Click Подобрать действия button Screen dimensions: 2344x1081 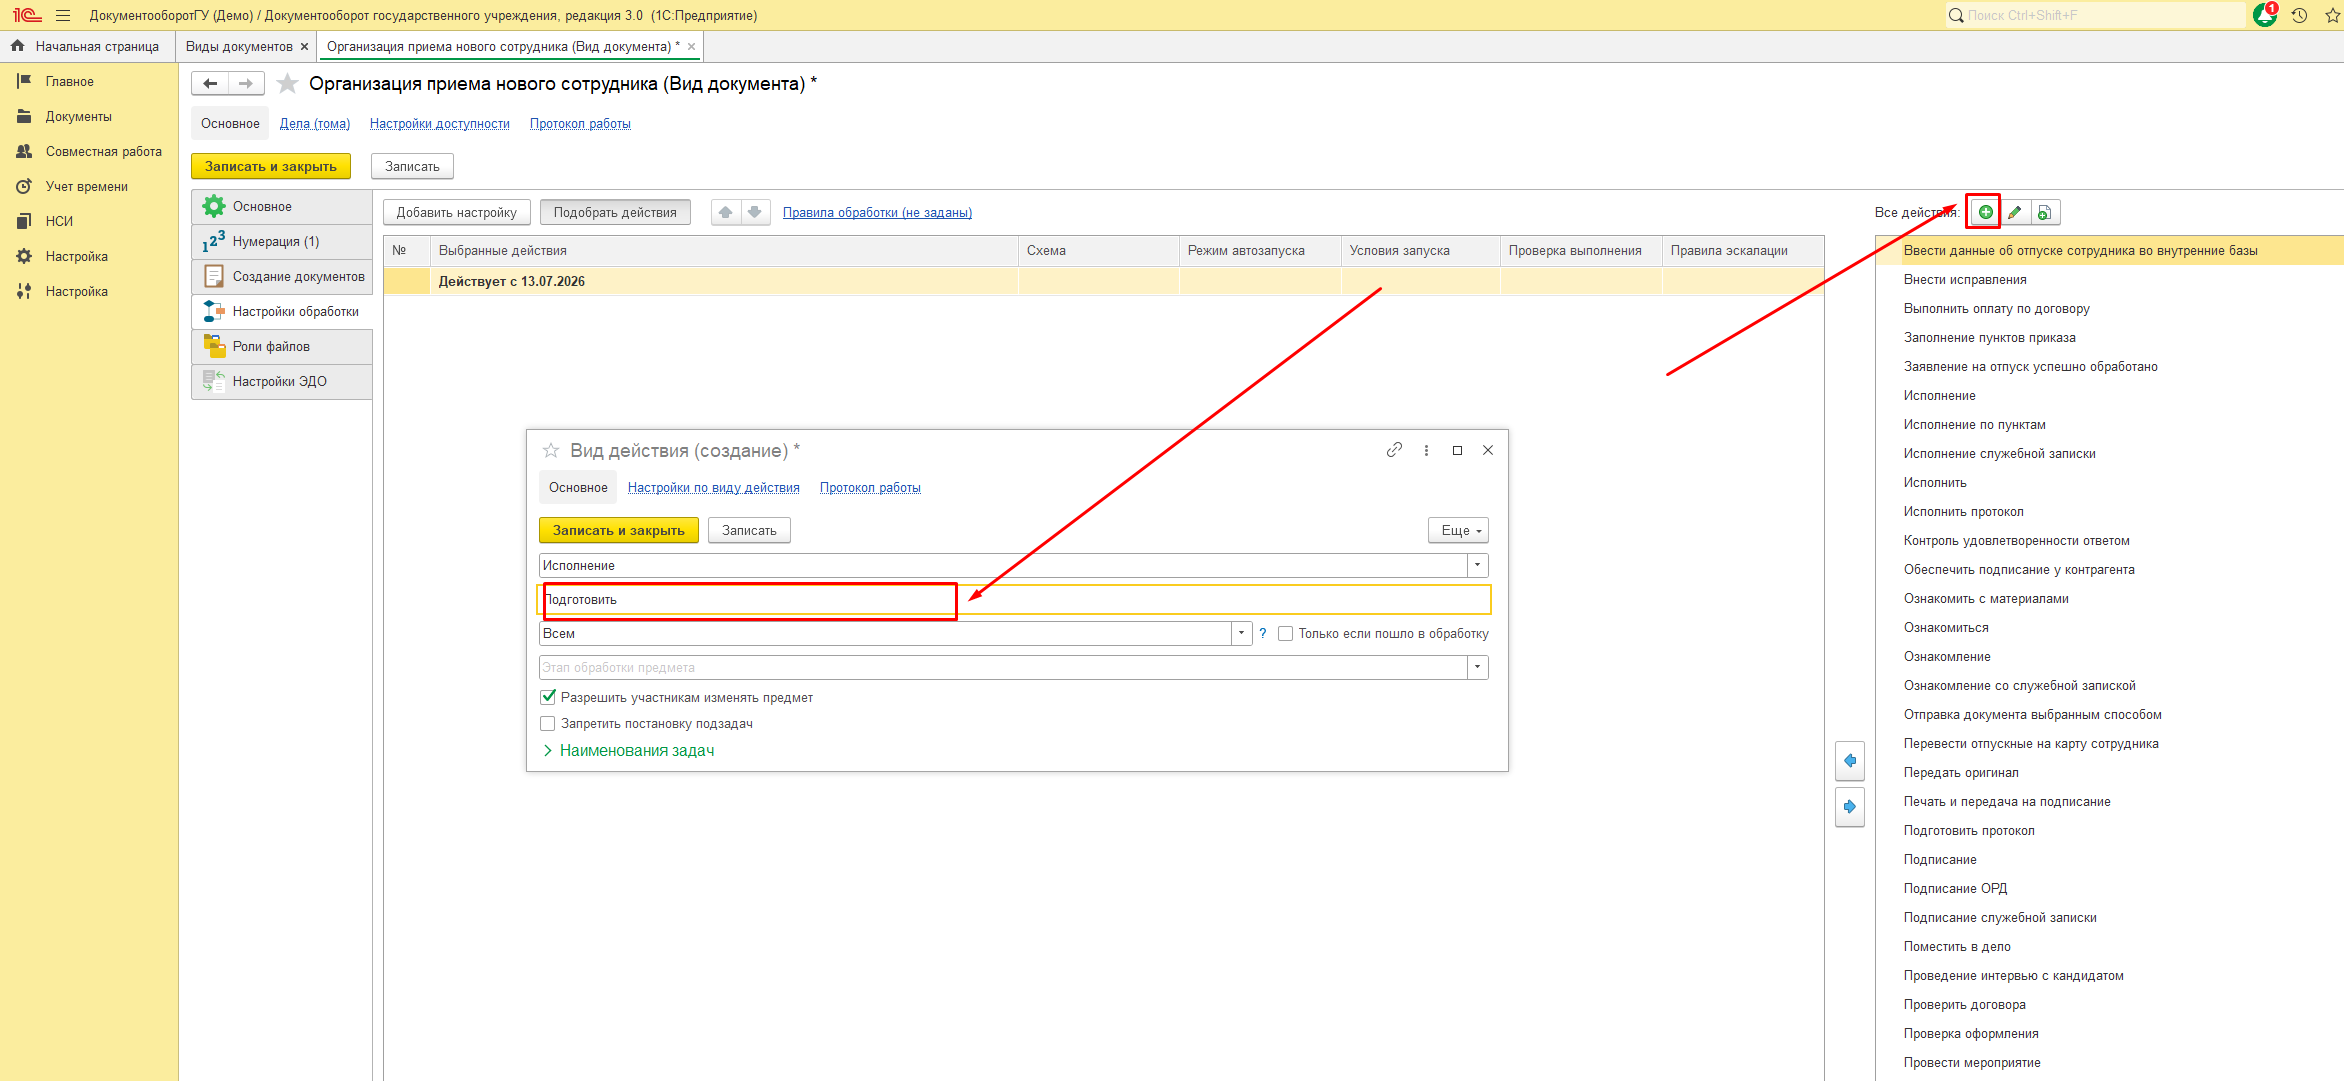[x=615, y=212]
